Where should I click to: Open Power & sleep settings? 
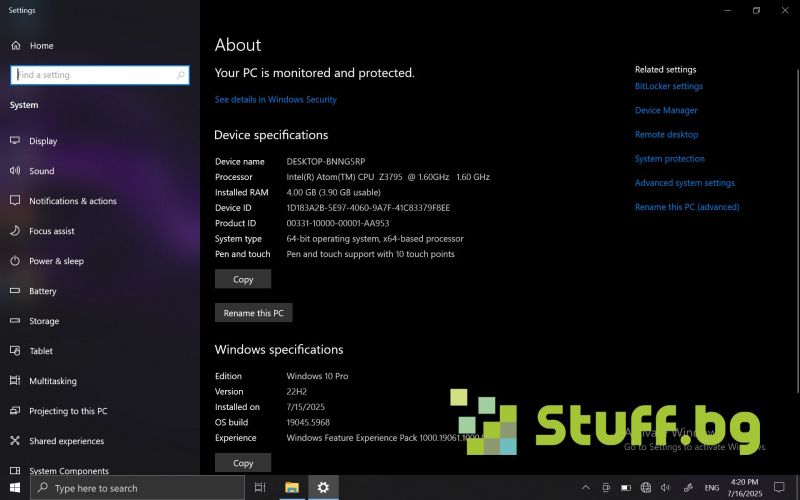(x=56, y=261)
